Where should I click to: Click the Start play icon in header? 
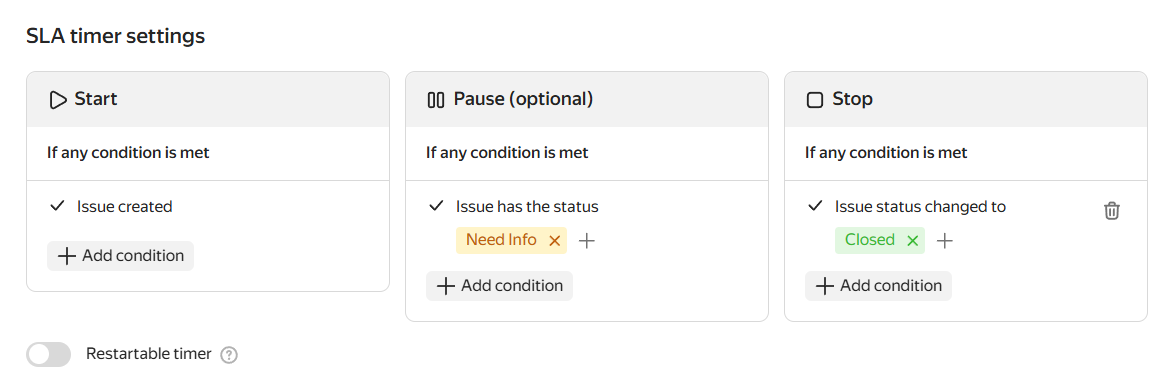point(58,100)
